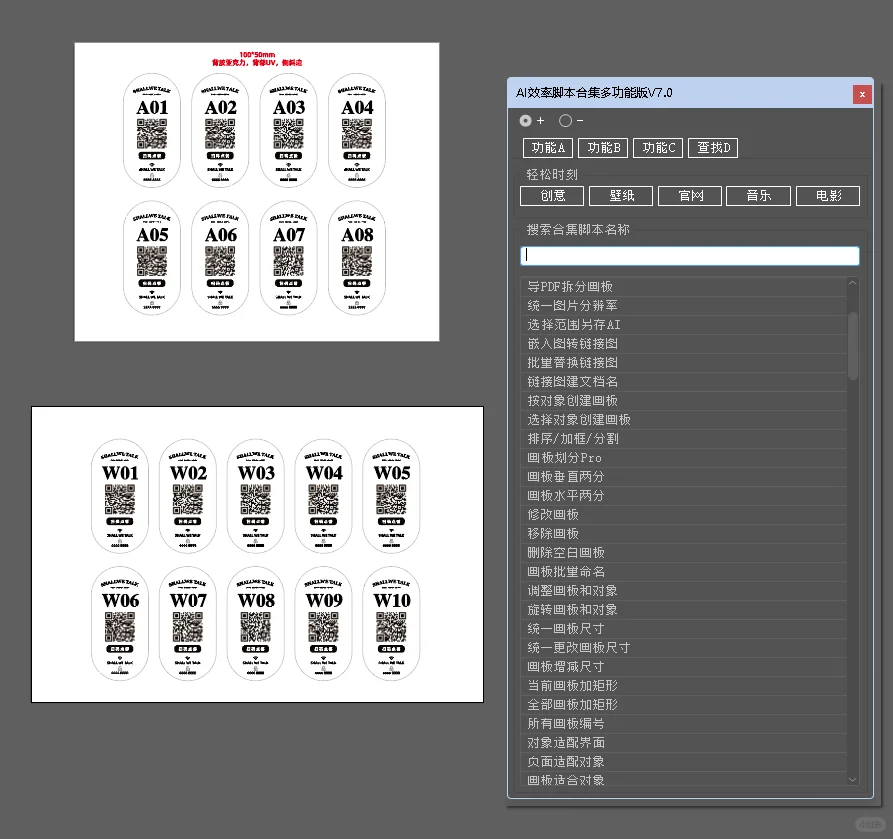Select the "+" radio button
This screenshot has height=839, width=893.
click(525, 120)
